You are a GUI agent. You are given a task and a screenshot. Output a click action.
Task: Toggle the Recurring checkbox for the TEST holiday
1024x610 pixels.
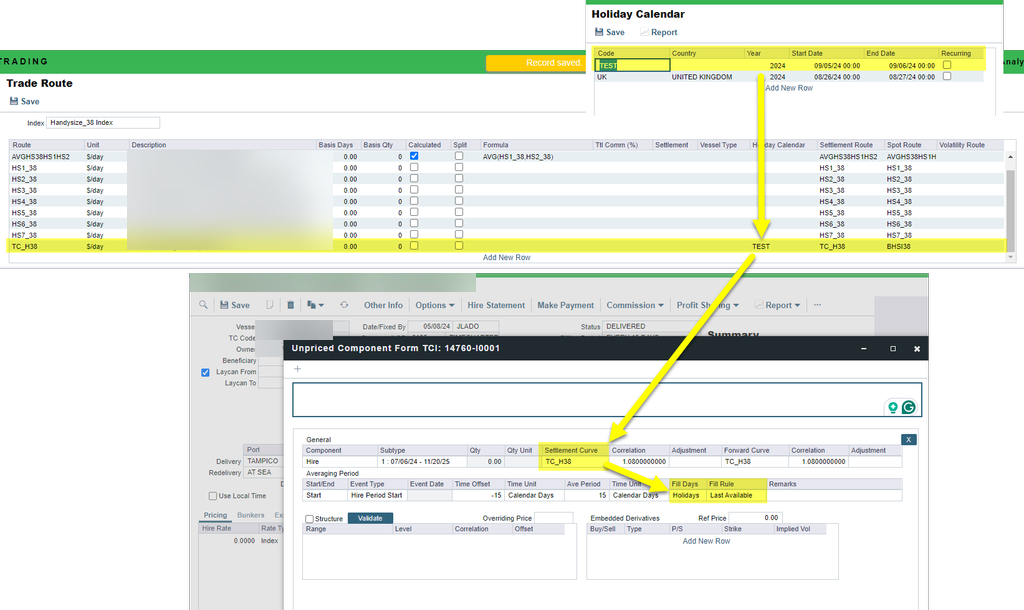947,65
